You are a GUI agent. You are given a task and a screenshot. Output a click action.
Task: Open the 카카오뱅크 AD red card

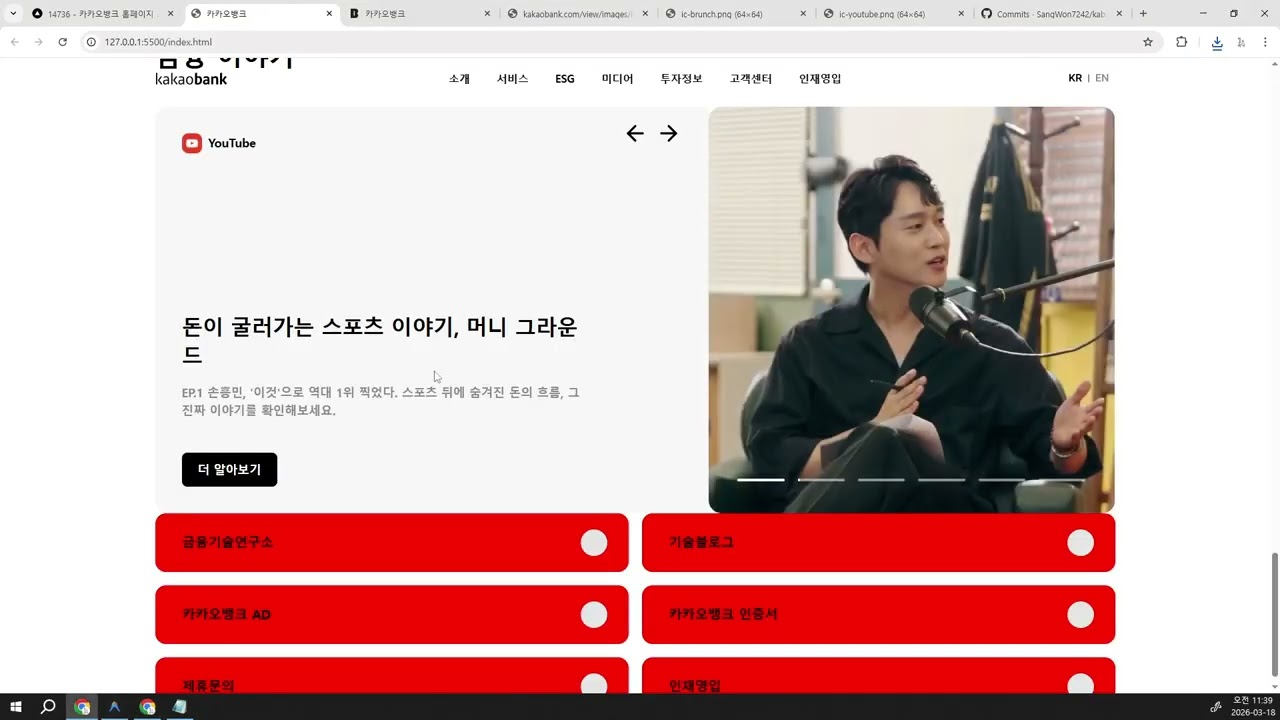point(392,615)
